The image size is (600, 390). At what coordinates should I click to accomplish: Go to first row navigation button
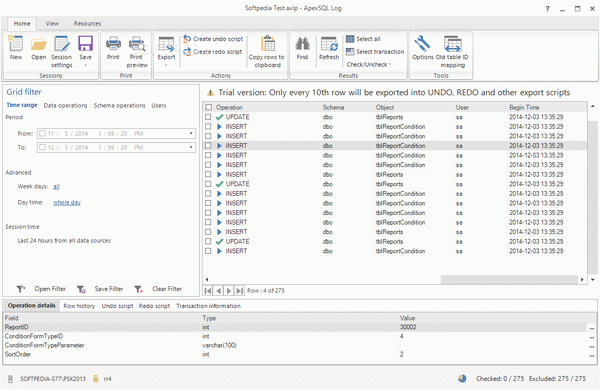tap(208, 291)
